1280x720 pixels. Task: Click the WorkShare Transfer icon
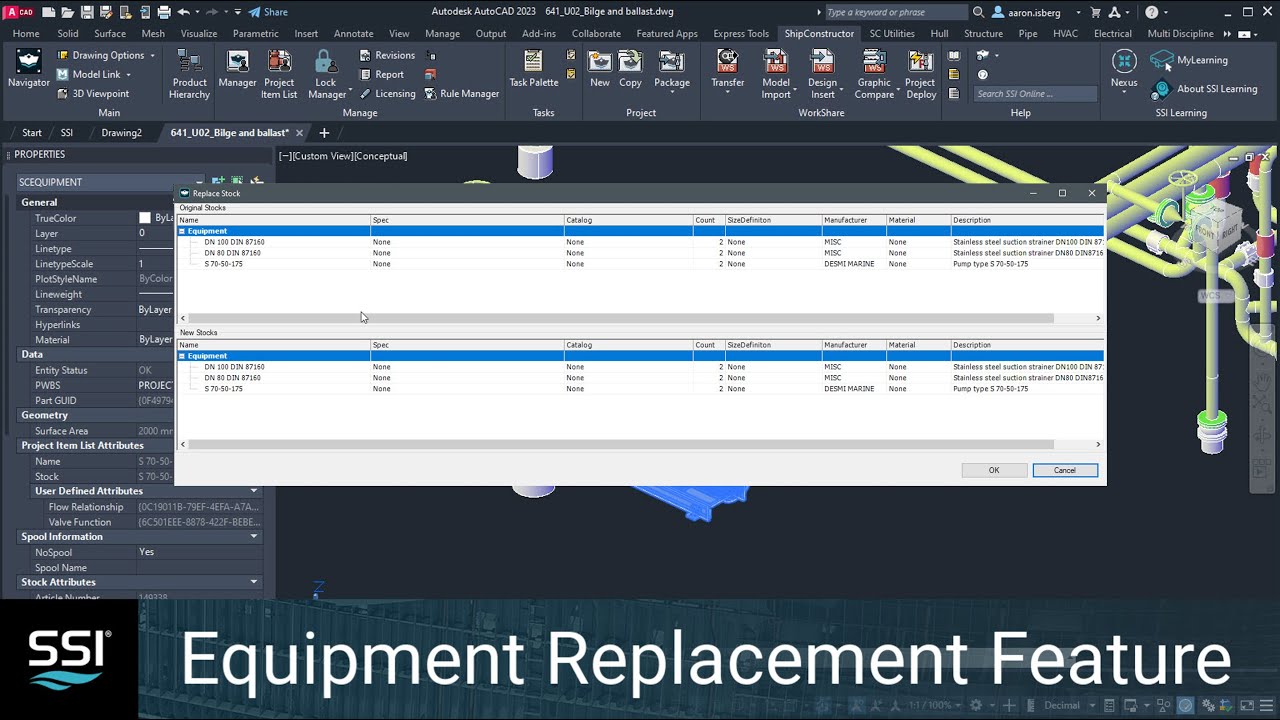(727, 70)
